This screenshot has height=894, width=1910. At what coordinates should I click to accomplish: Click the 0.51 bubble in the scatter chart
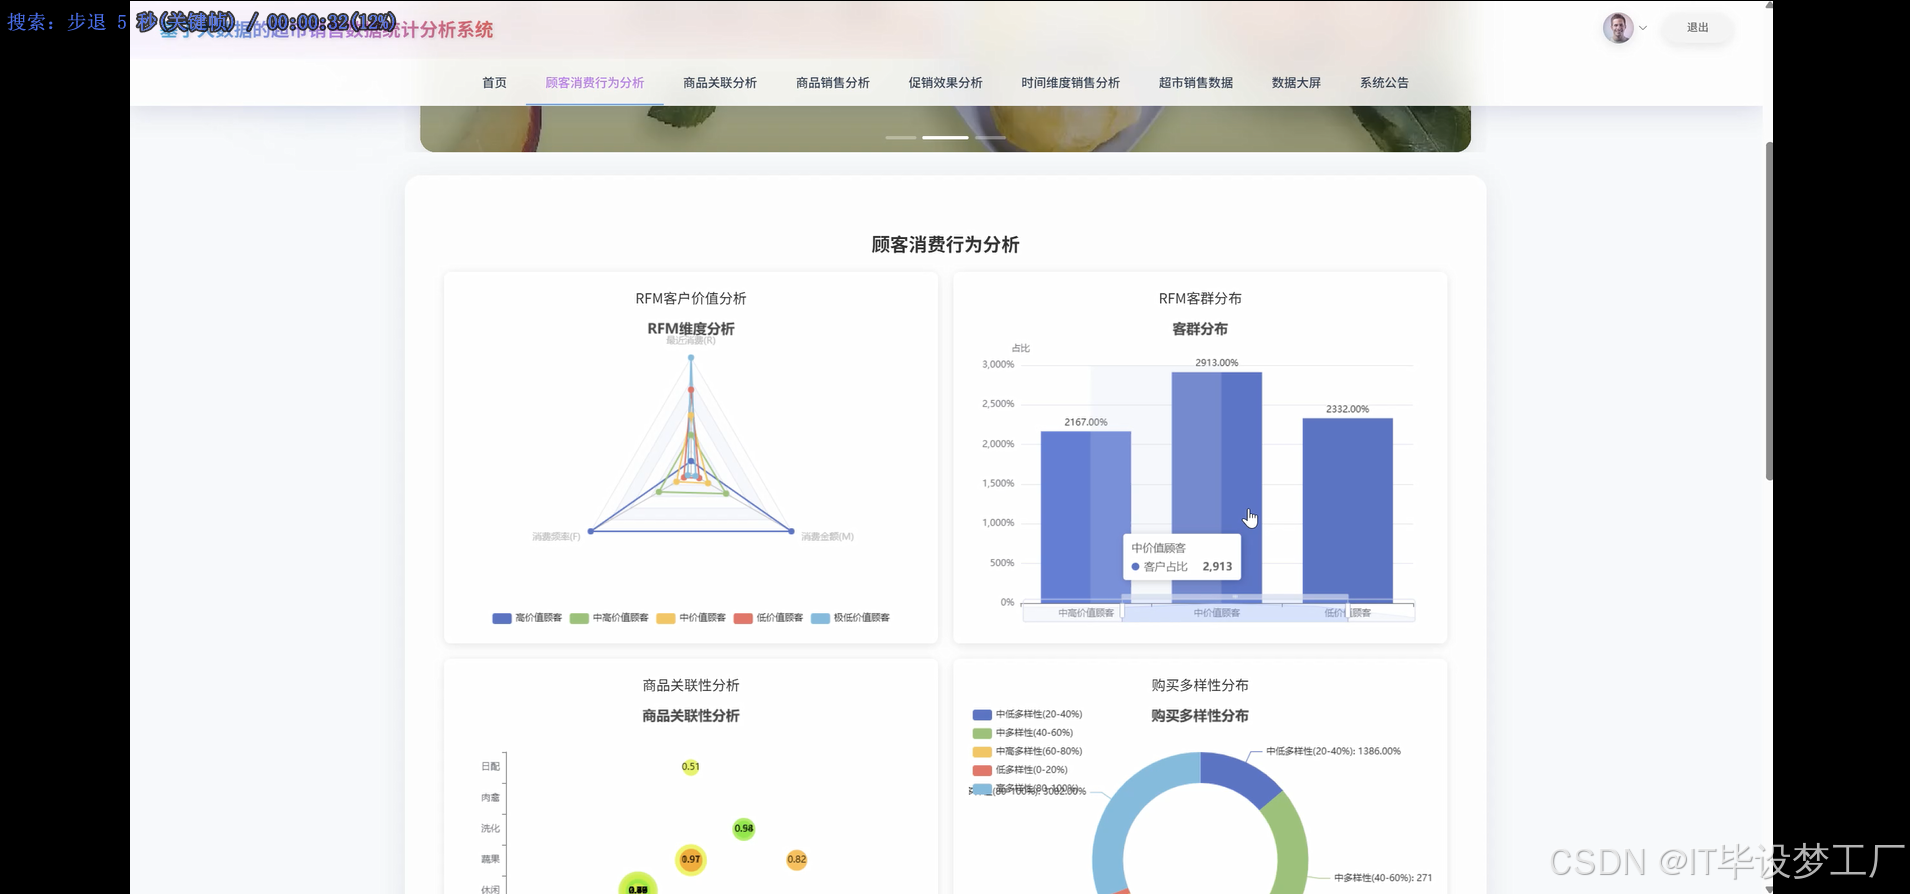(x=691, y=767)
